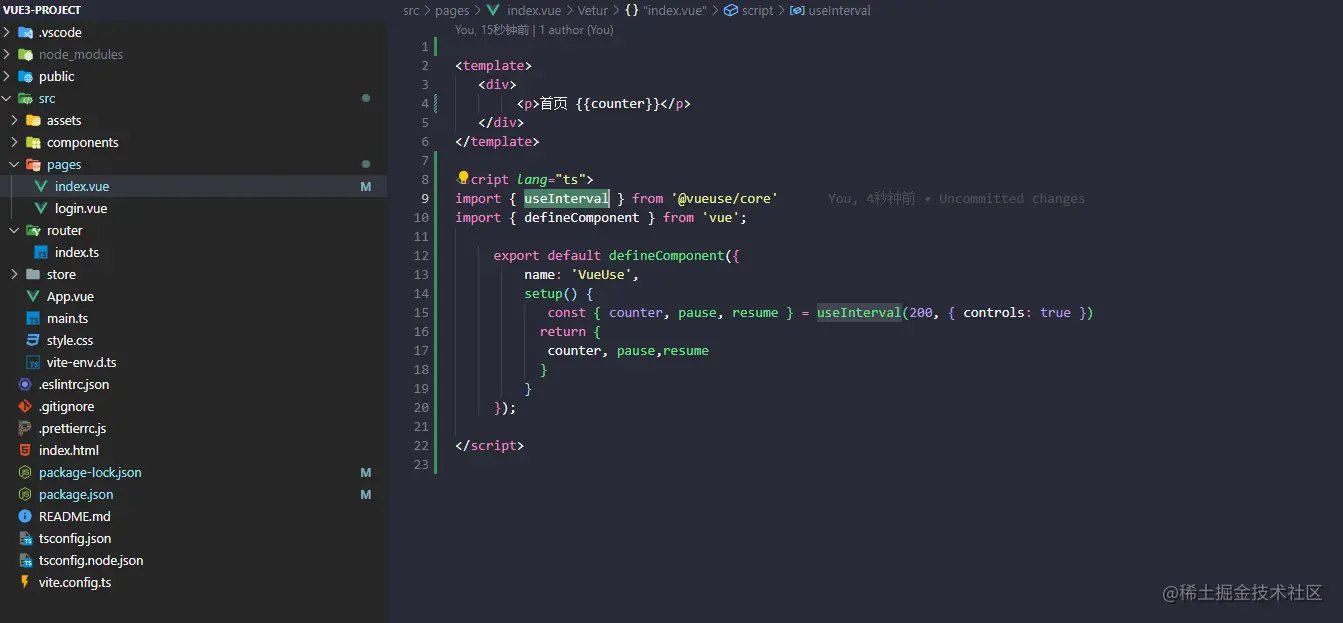Click the '1 author (You)' CodeLens link

pos(577,30)
